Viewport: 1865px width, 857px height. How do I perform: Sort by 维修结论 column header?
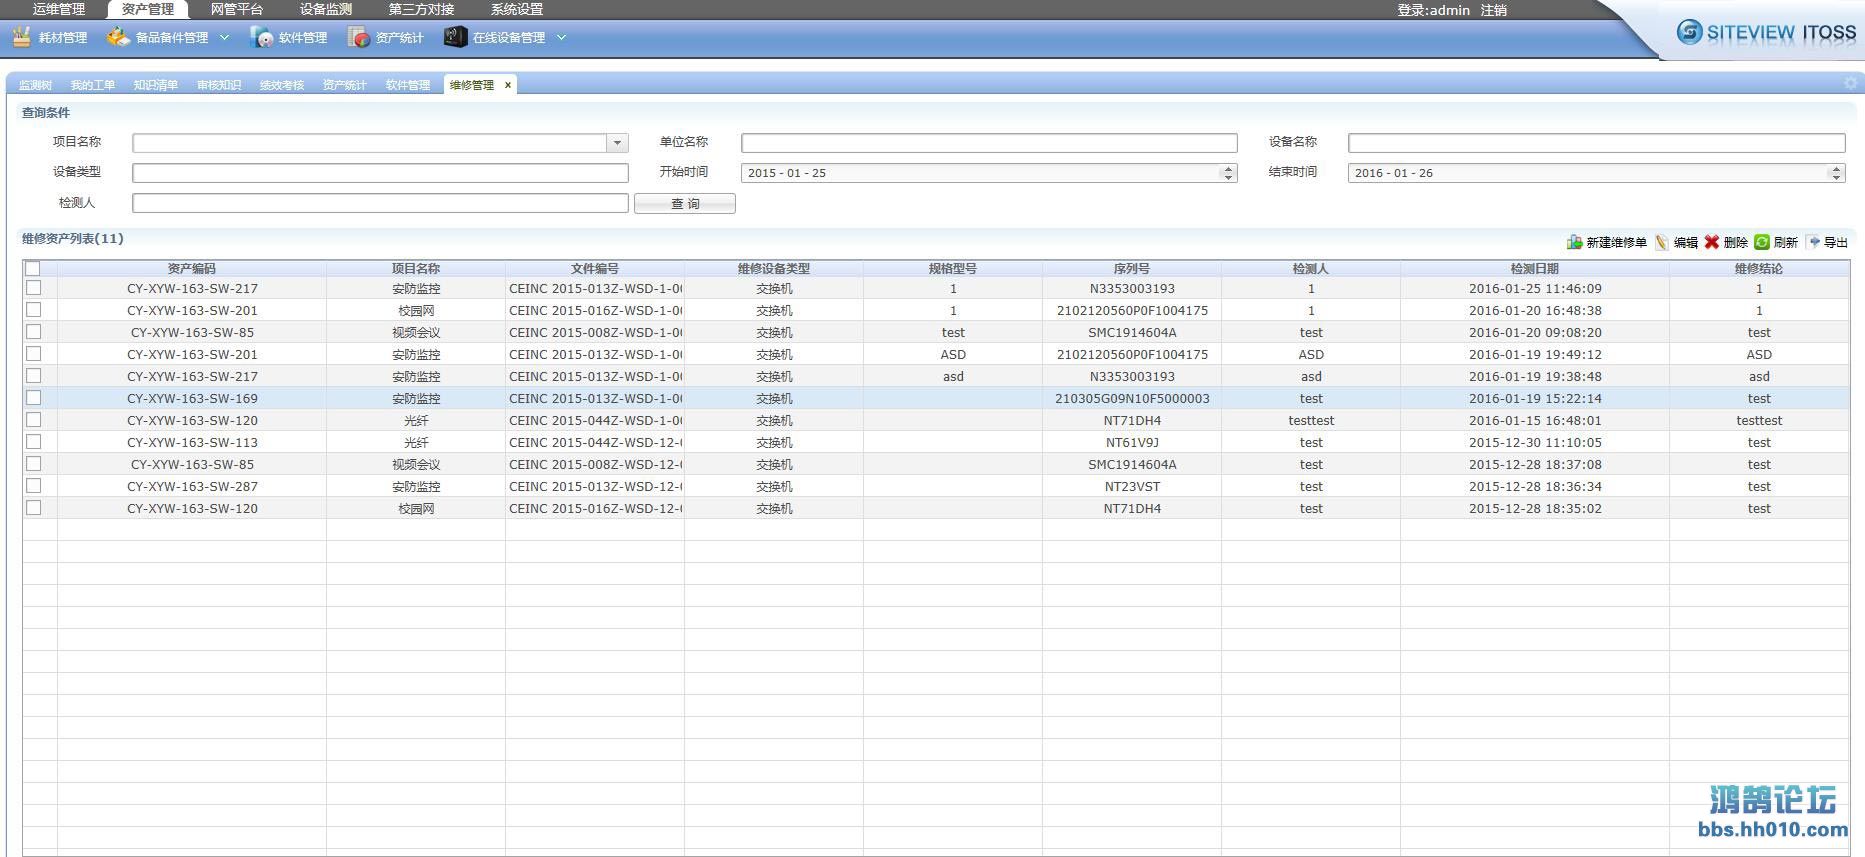point(1759,268)
